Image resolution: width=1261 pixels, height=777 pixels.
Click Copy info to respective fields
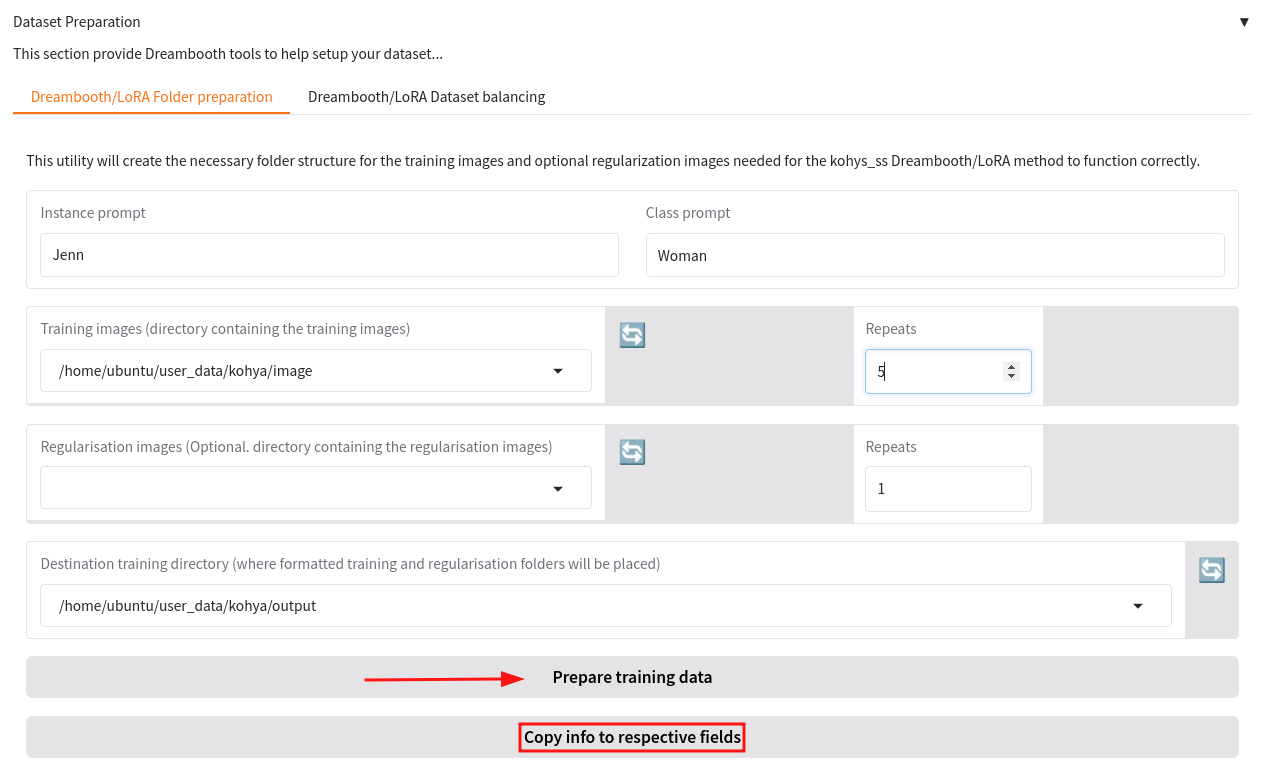point(632,738)
